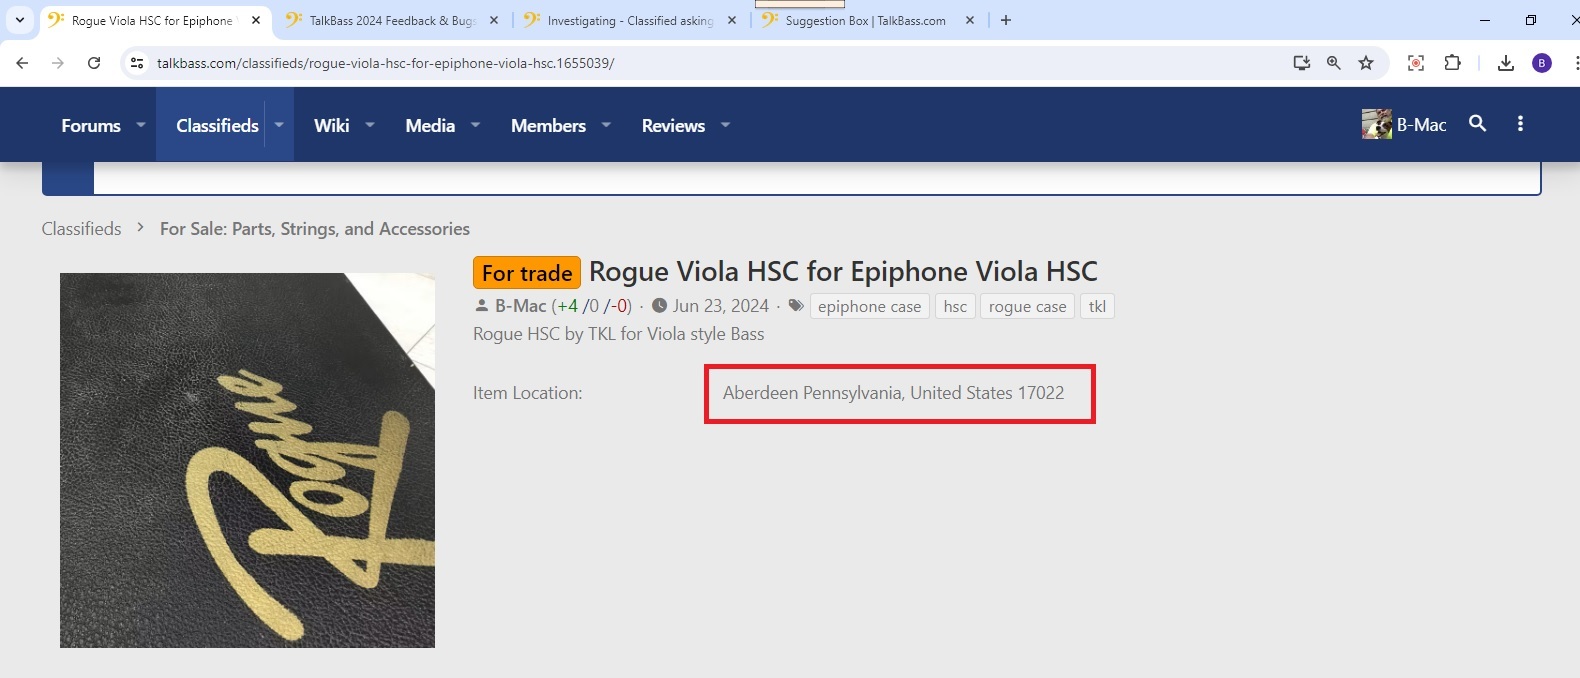Open the Chrome three-dot menu

pos(1576,63)
